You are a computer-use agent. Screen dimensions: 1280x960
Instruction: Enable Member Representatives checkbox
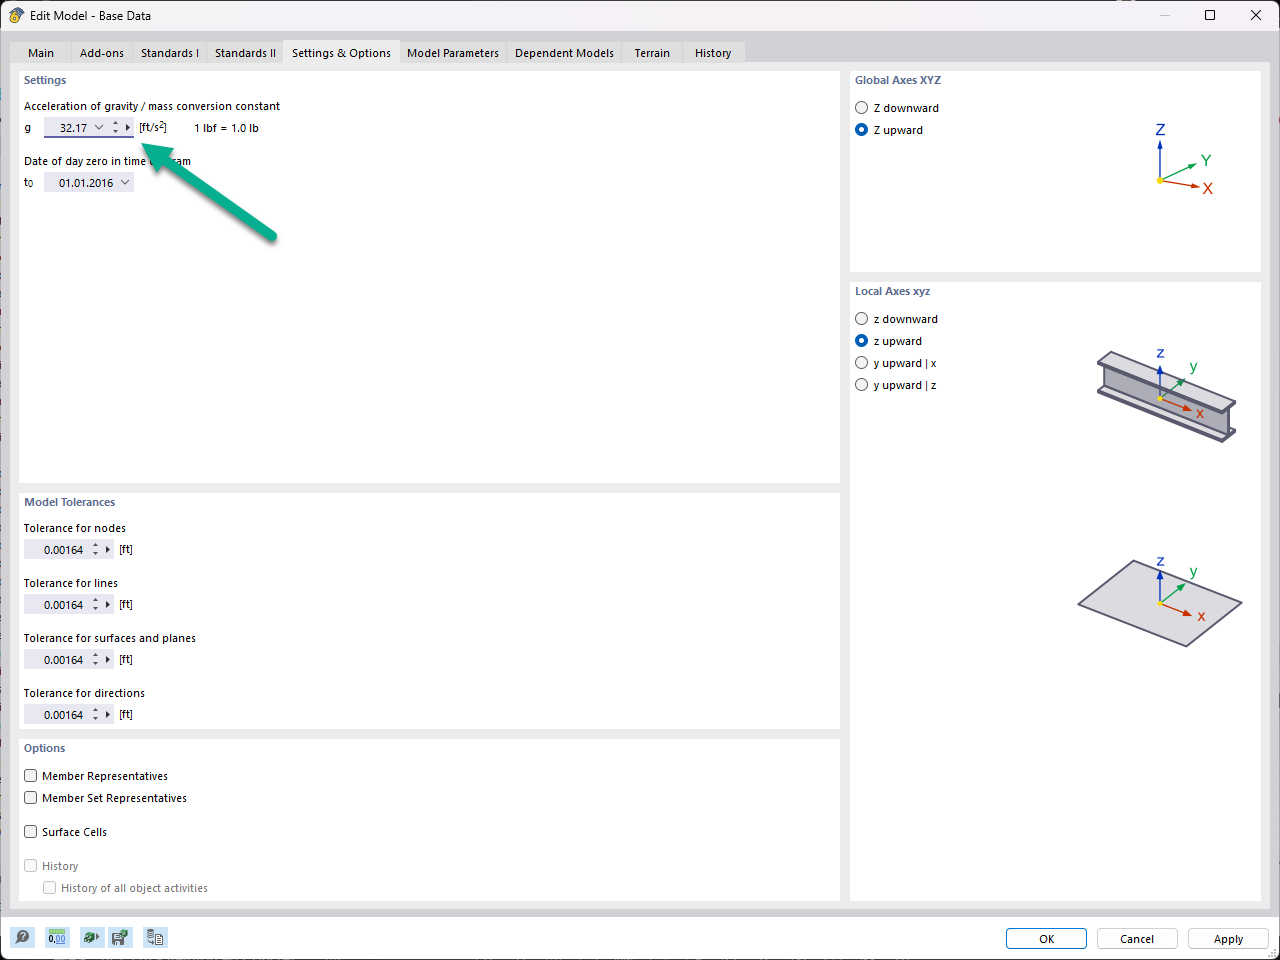[31, 776]
